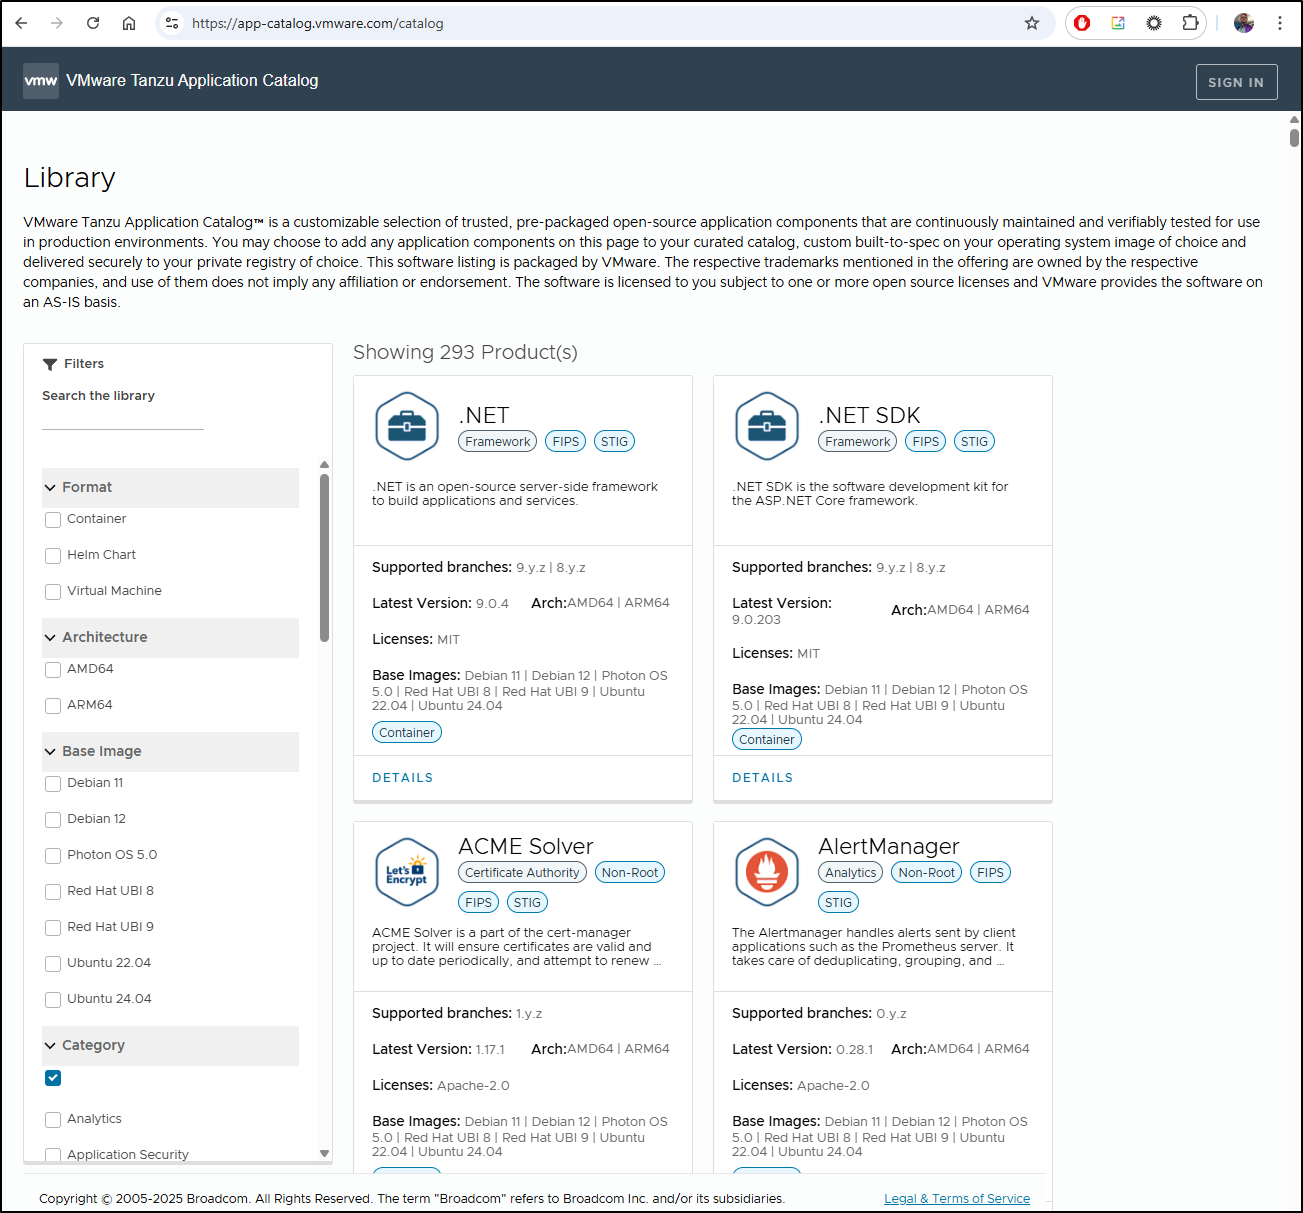Click the FIPS tag on ACME Solver card

click(x=479, y=903)
